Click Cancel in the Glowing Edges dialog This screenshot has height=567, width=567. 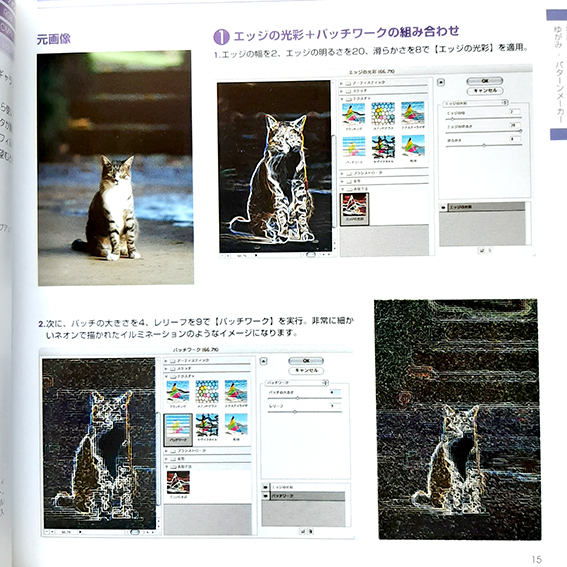(x=485, y=90)
